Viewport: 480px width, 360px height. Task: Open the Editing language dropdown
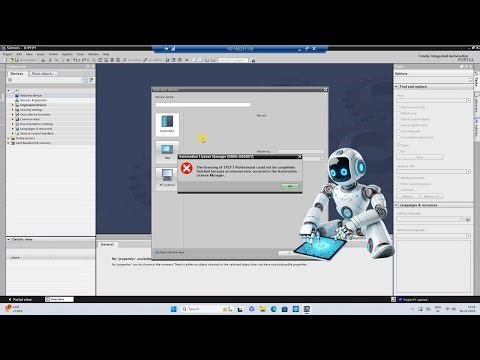[462, 219]
